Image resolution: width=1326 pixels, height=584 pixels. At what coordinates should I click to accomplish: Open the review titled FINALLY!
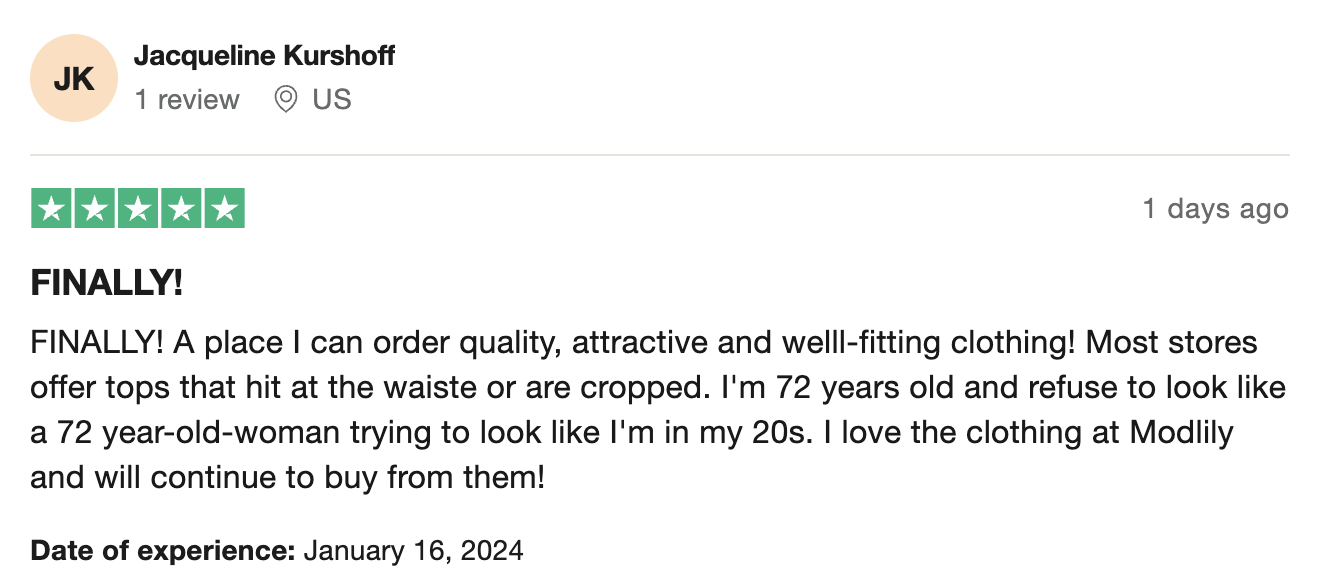tap(107, 284)
